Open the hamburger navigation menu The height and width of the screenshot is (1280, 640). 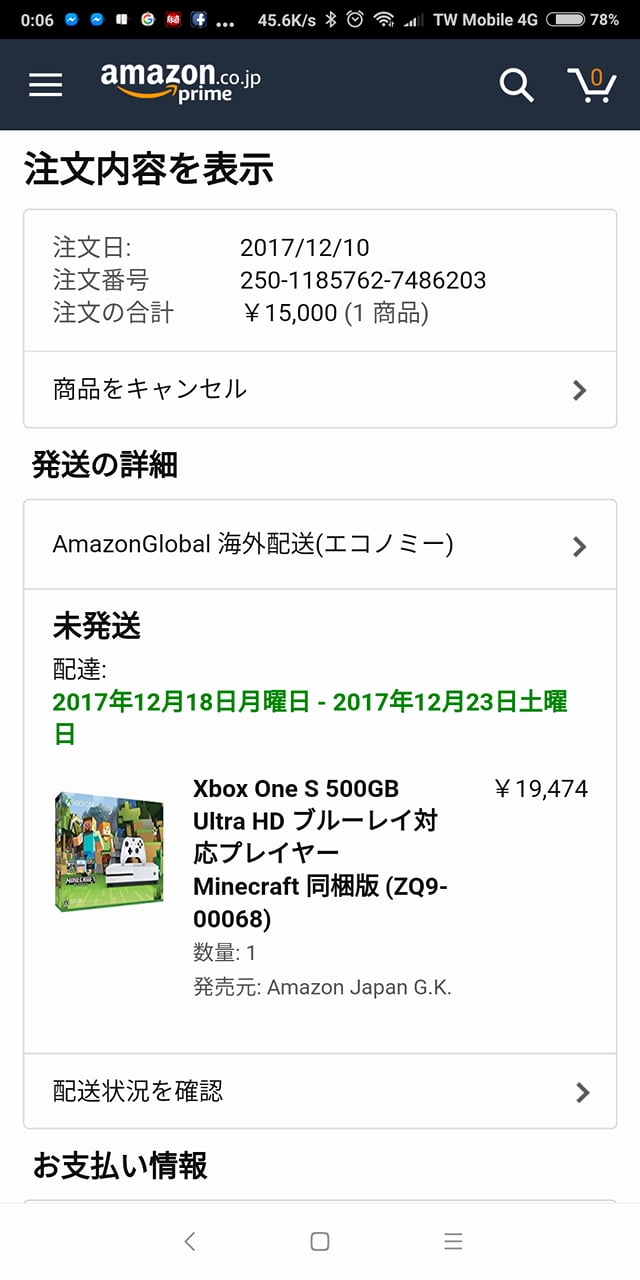45,85
